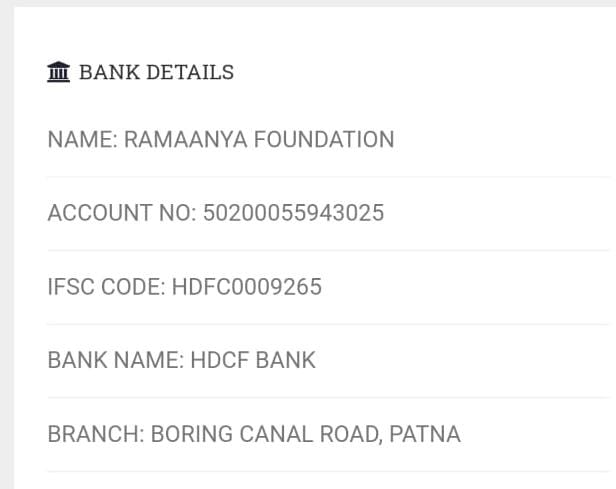616x489 pixels.
Task: Click the word PATNA
Action: [x=425, y=435]
